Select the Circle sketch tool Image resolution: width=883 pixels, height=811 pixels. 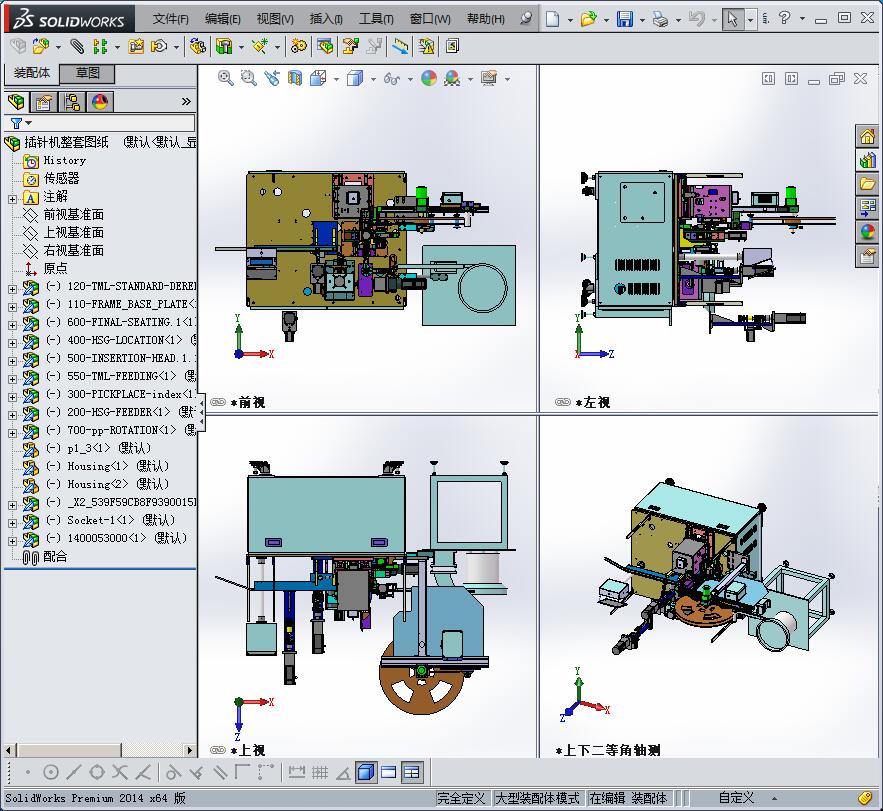pos(52,772)
